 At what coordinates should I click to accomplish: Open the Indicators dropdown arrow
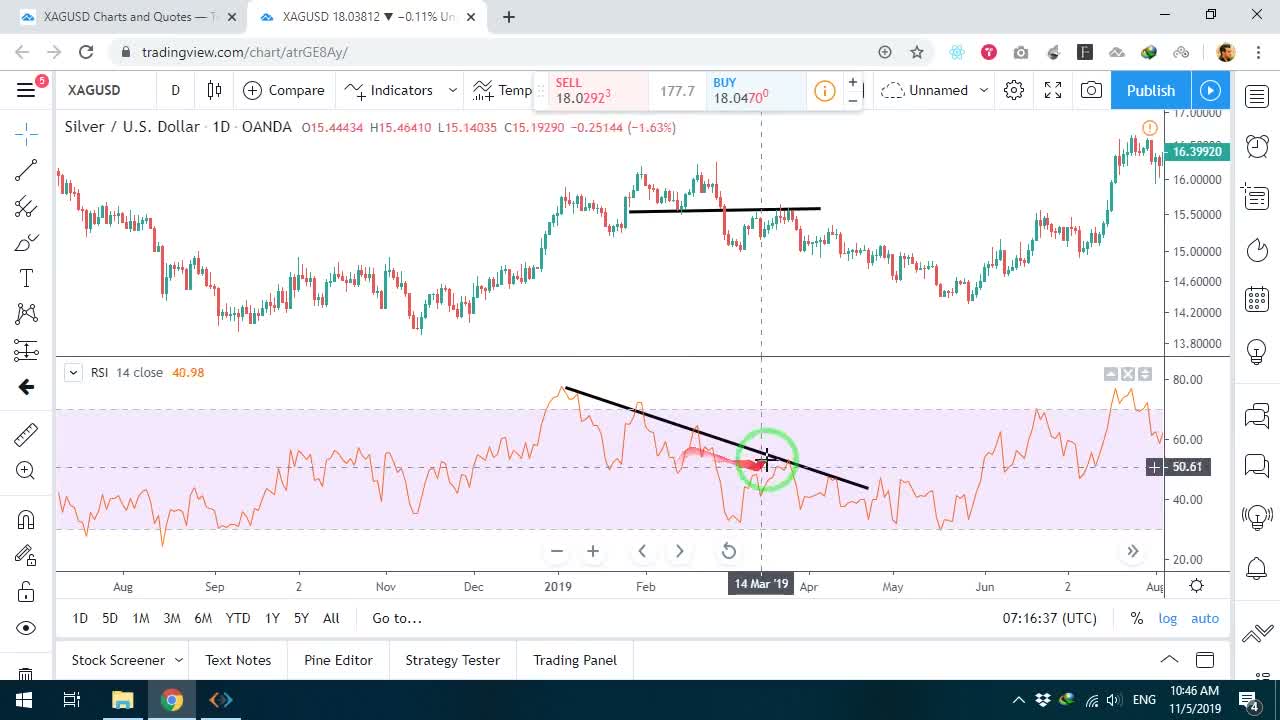(452, 90)
